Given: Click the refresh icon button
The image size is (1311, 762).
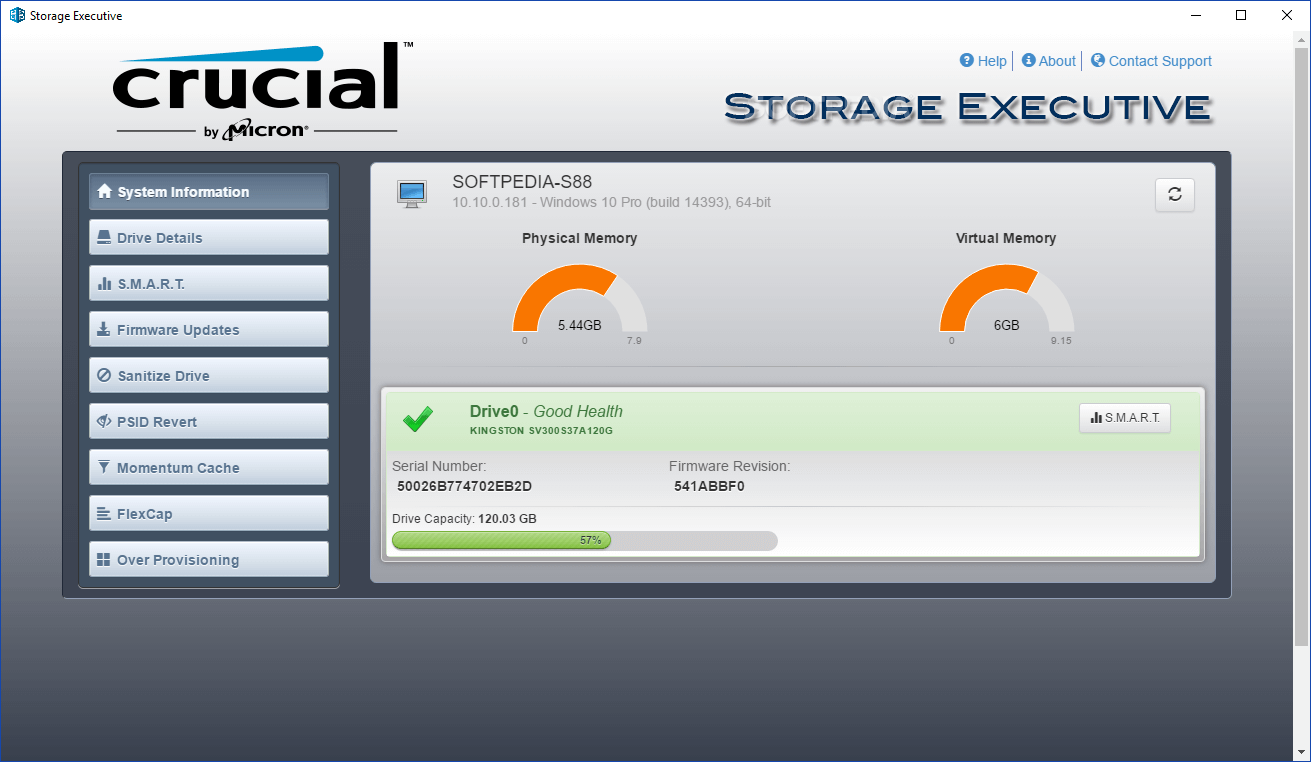Looking at the screenshot, I should (1175, 195).
